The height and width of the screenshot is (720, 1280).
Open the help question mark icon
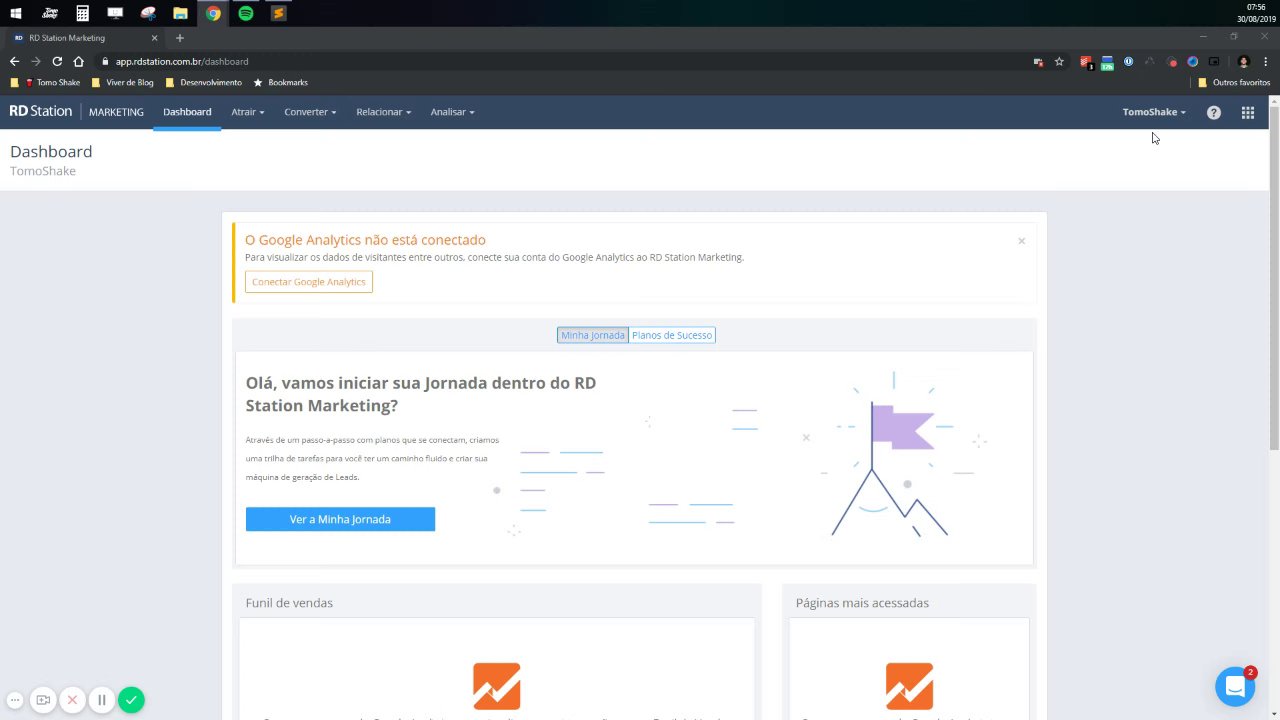coord(1214,113)
